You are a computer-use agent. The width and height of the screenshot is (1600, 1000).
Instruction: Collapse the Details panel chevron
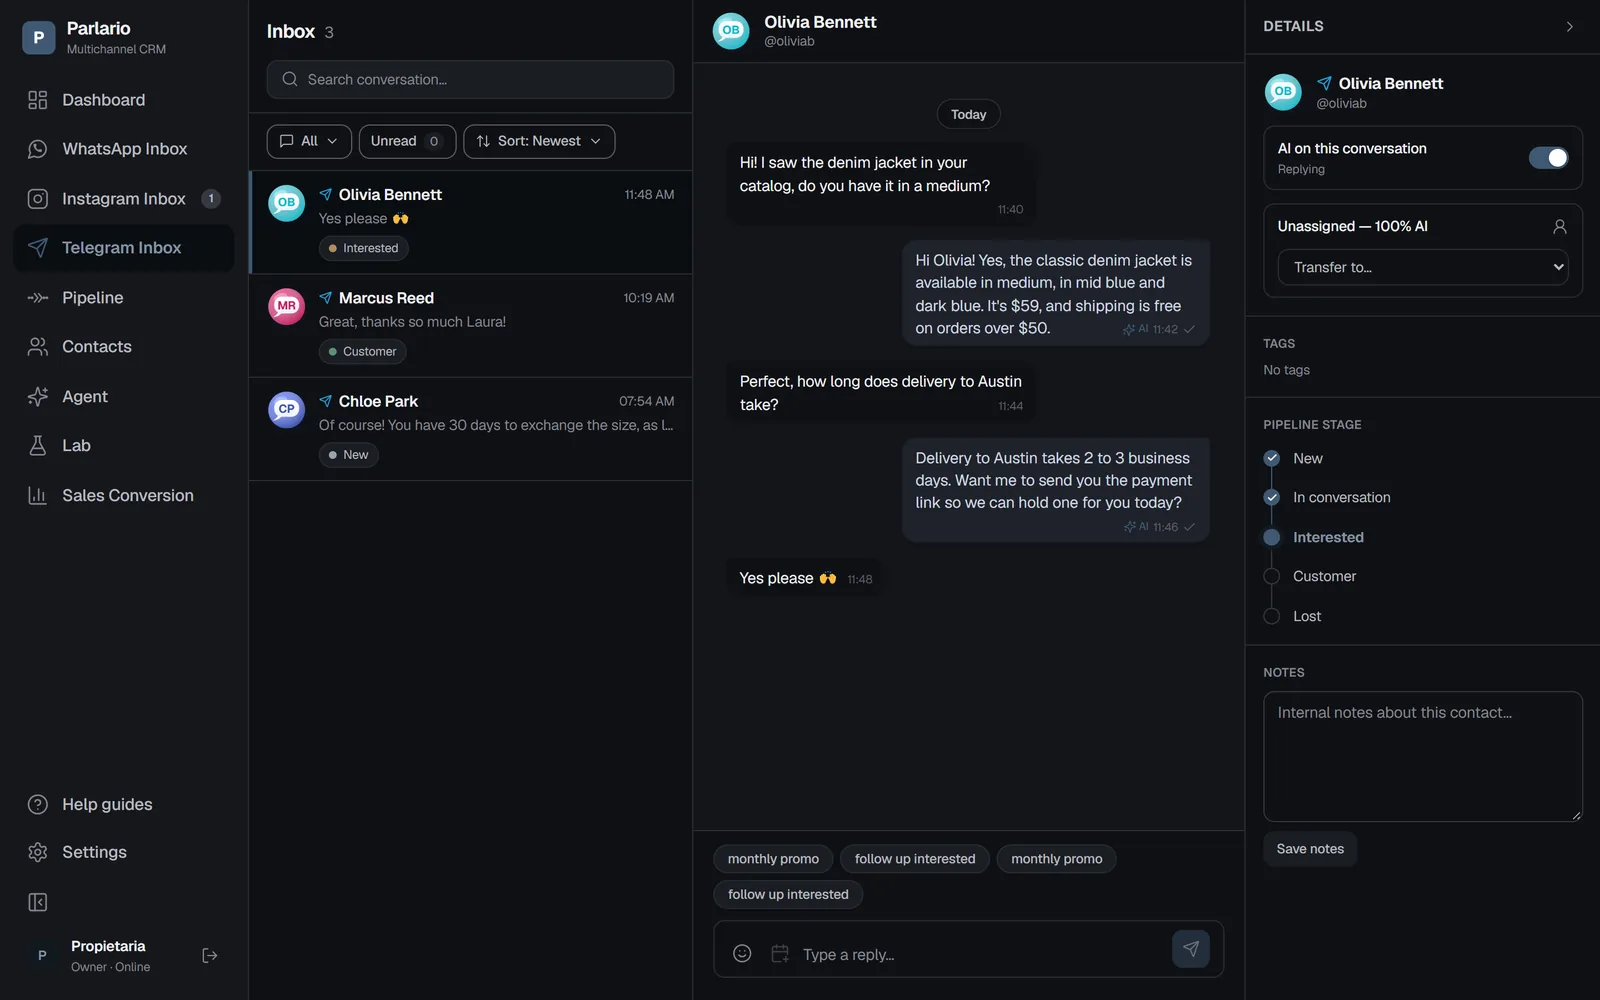click(1570, 27)
